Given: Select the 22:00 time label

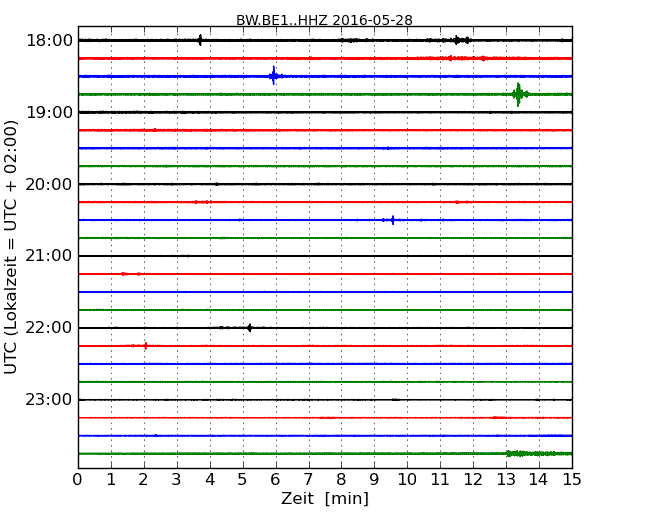Looking at the screenshot, I should (49, 328).
